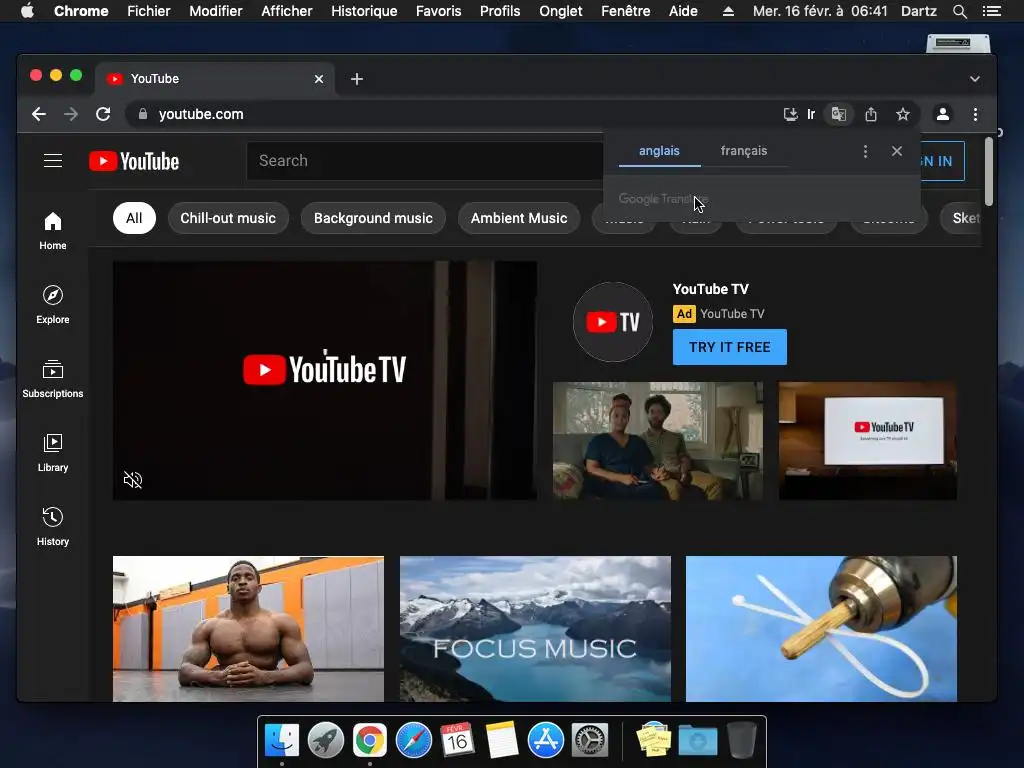Open Subscriptions in YouTube sidebar
This screenshot has height=768, width=1024.
(x=53, y=378)
